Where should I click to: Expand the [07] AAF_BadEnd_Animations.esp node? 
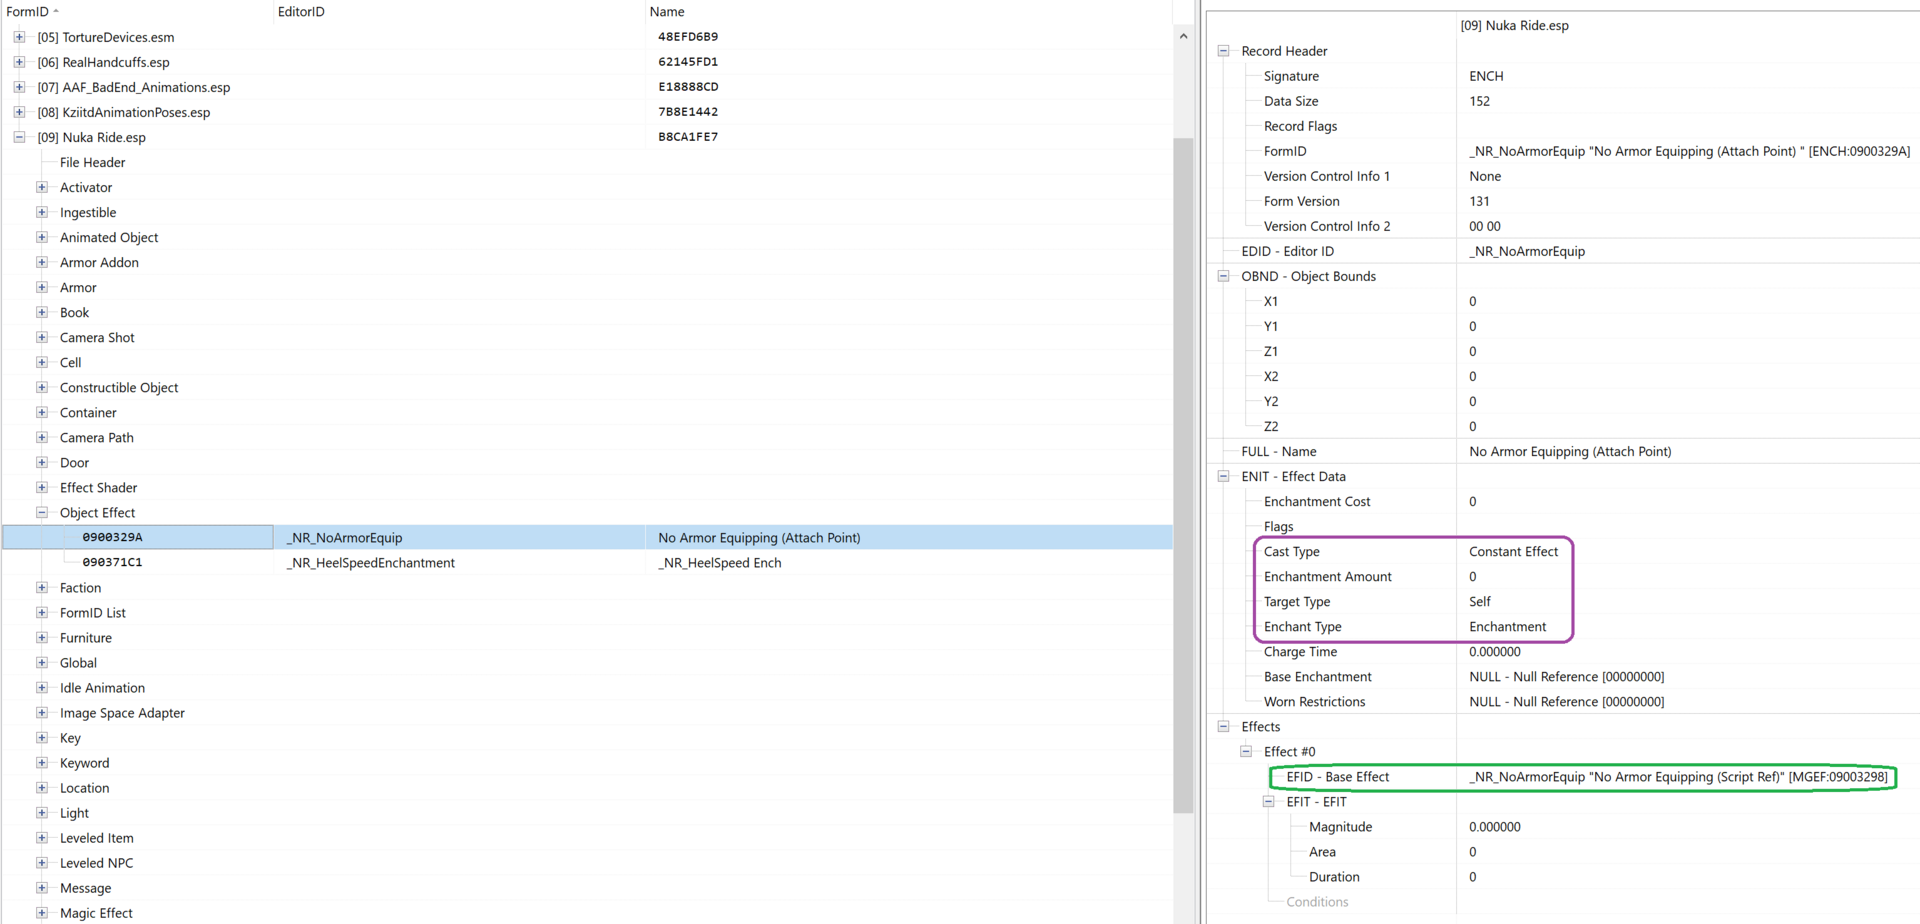tap(19, 87)
